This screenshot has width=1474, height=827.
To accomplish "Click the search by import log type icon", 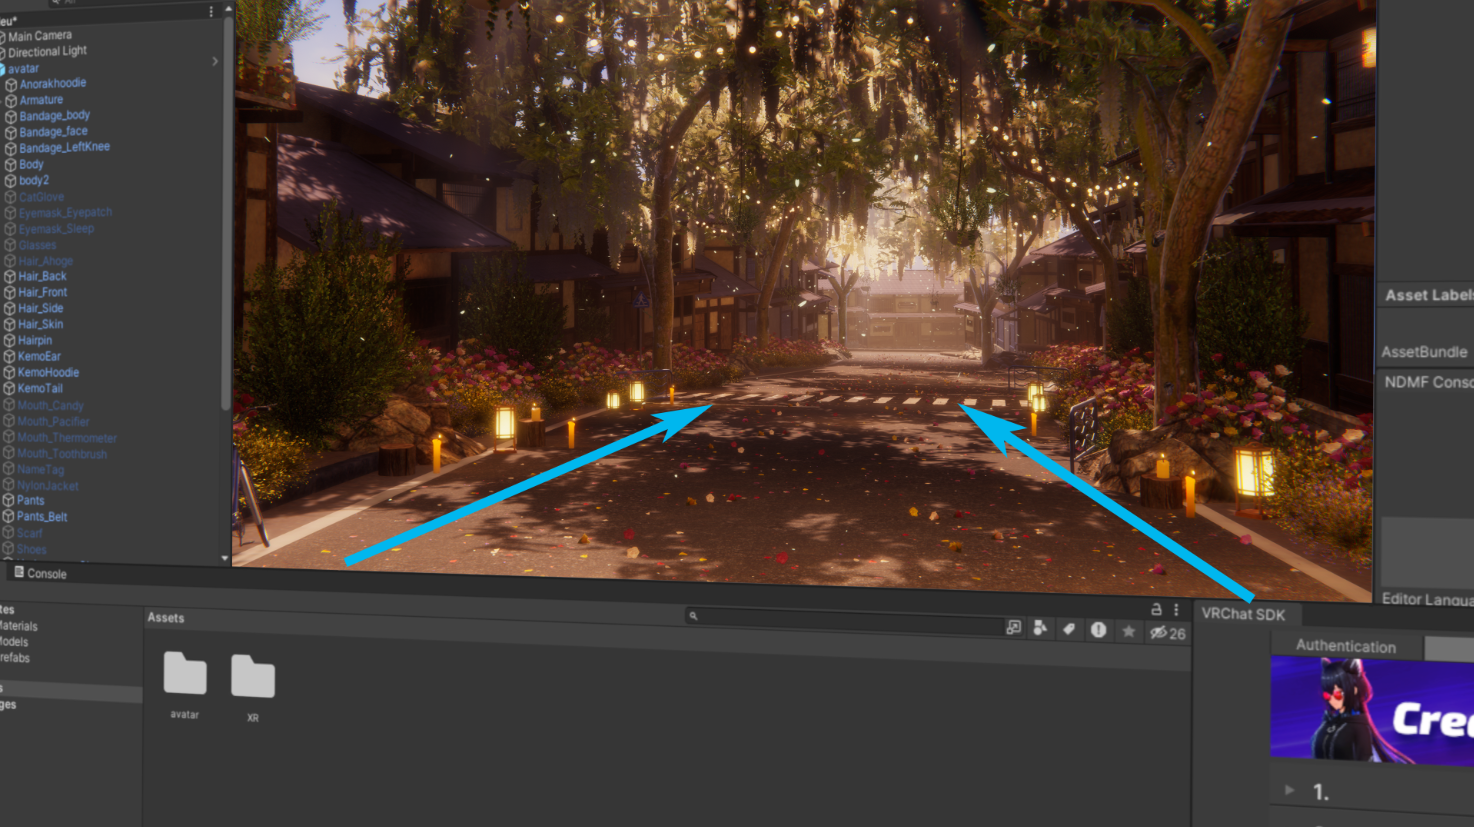I will click(1098, 630).
